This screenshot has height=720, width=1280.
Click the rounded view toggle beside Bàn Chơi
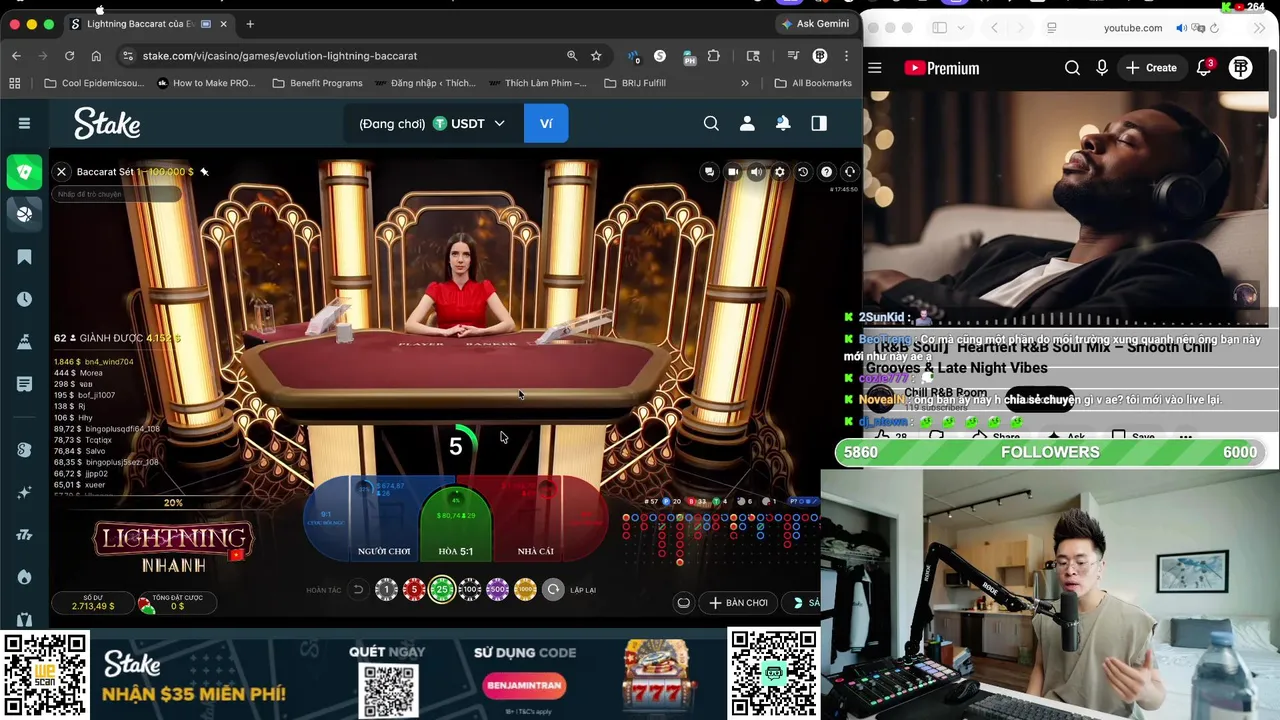(x=683, y=603)
